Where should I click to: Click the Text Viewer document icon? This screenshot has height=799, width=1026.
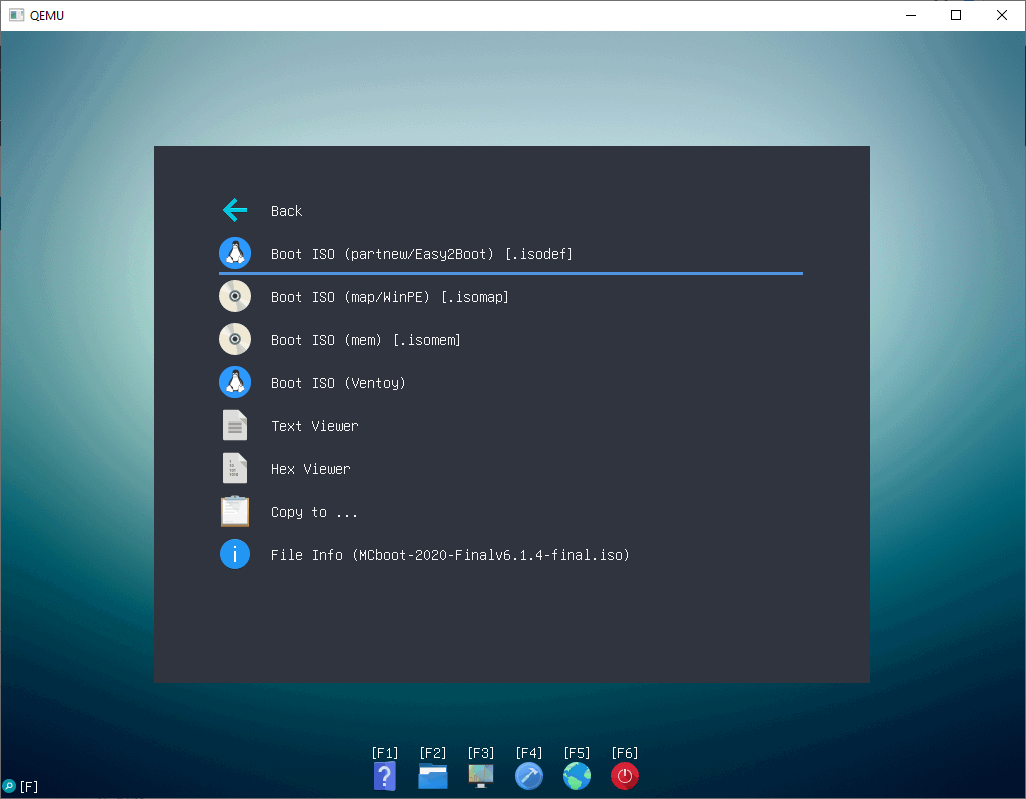(235, 425)
